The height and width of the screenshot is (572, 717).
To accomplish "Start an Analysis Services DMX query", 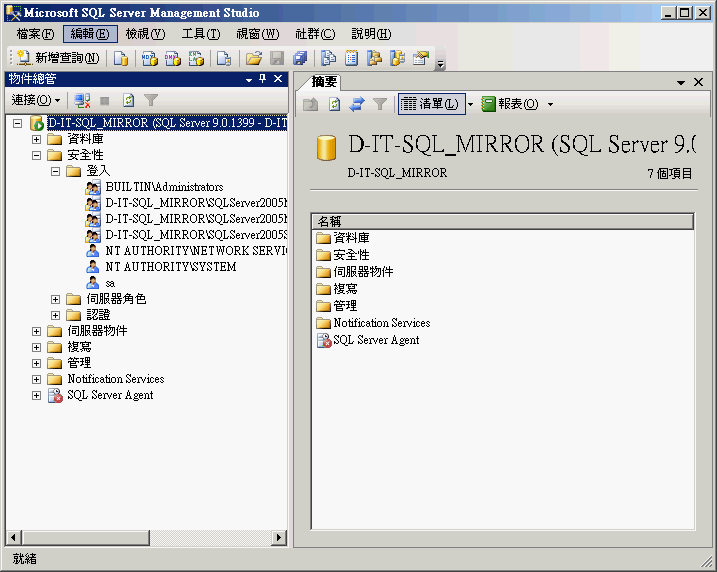I will [173, 58].
